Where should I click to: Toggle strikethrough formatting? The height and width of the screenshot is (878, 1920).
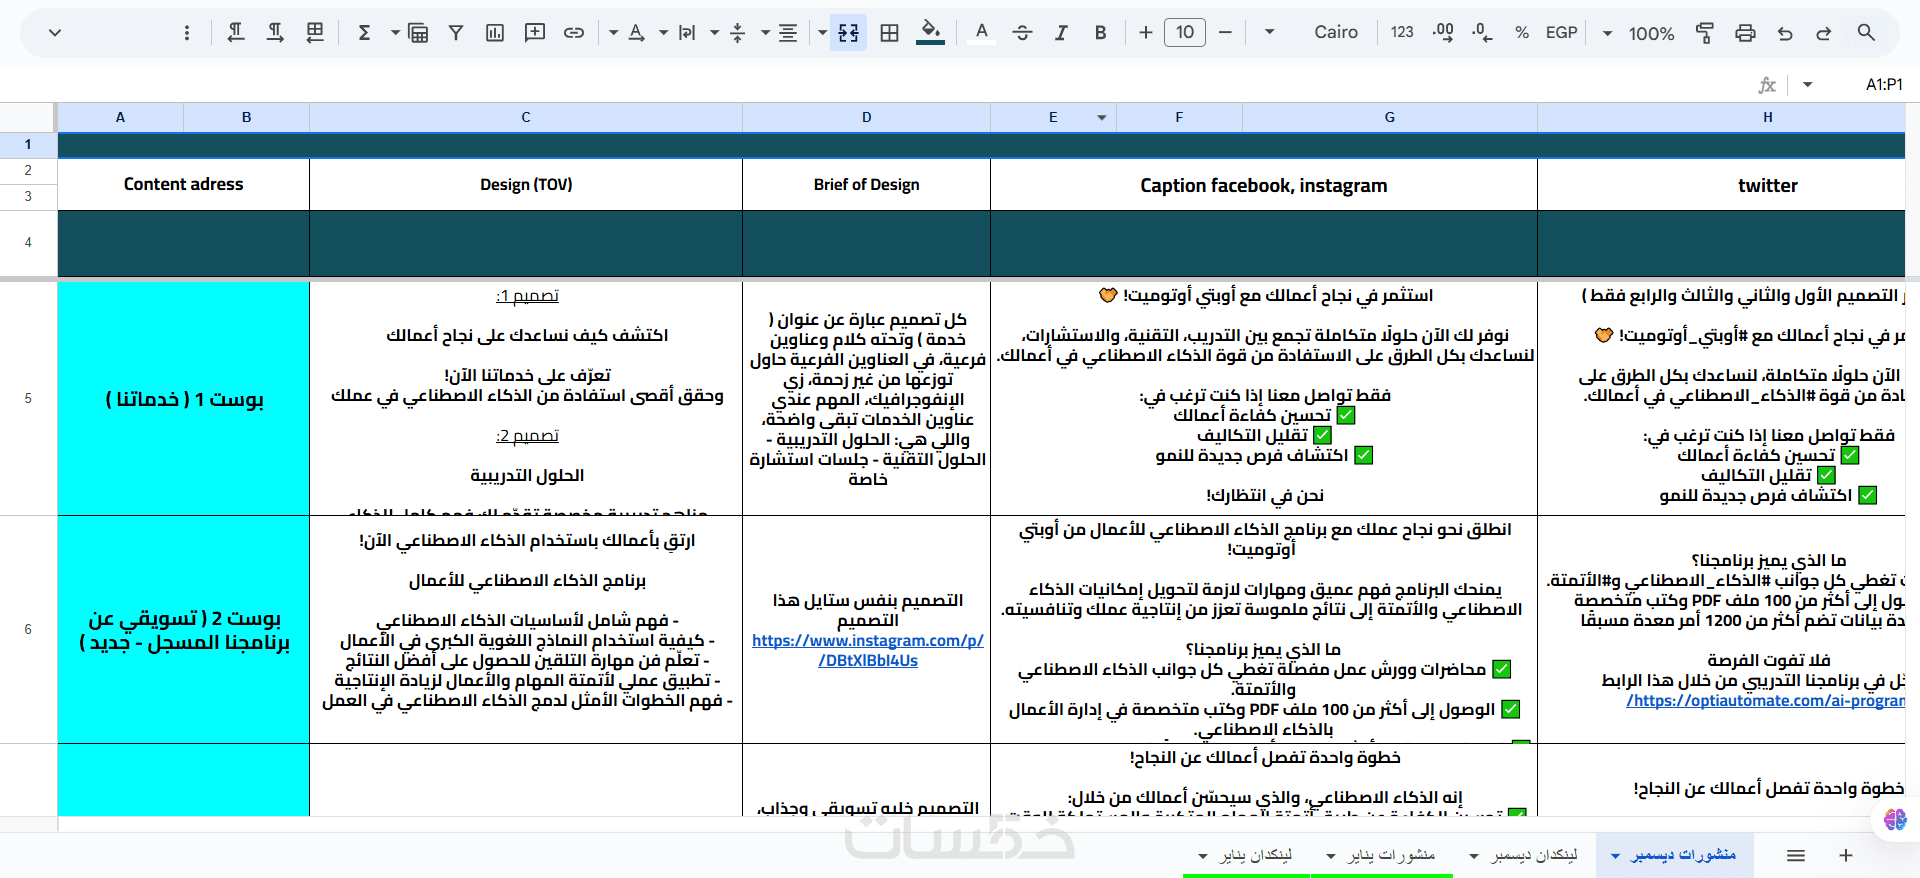1022,33
